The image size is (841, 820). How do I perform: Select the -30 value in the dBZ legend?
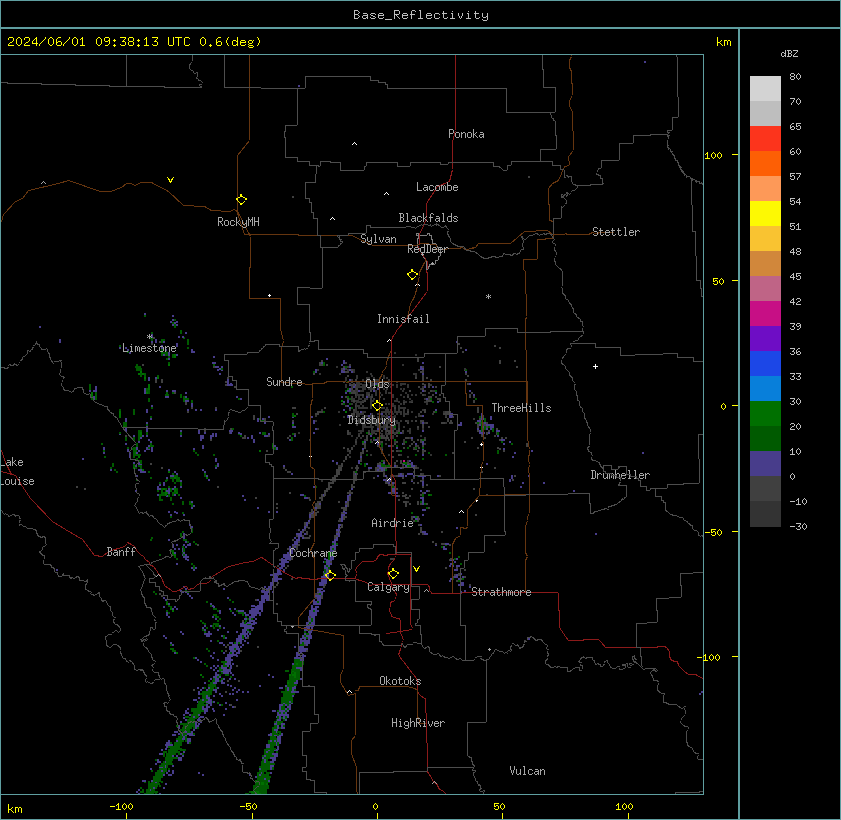click(798, 527)
